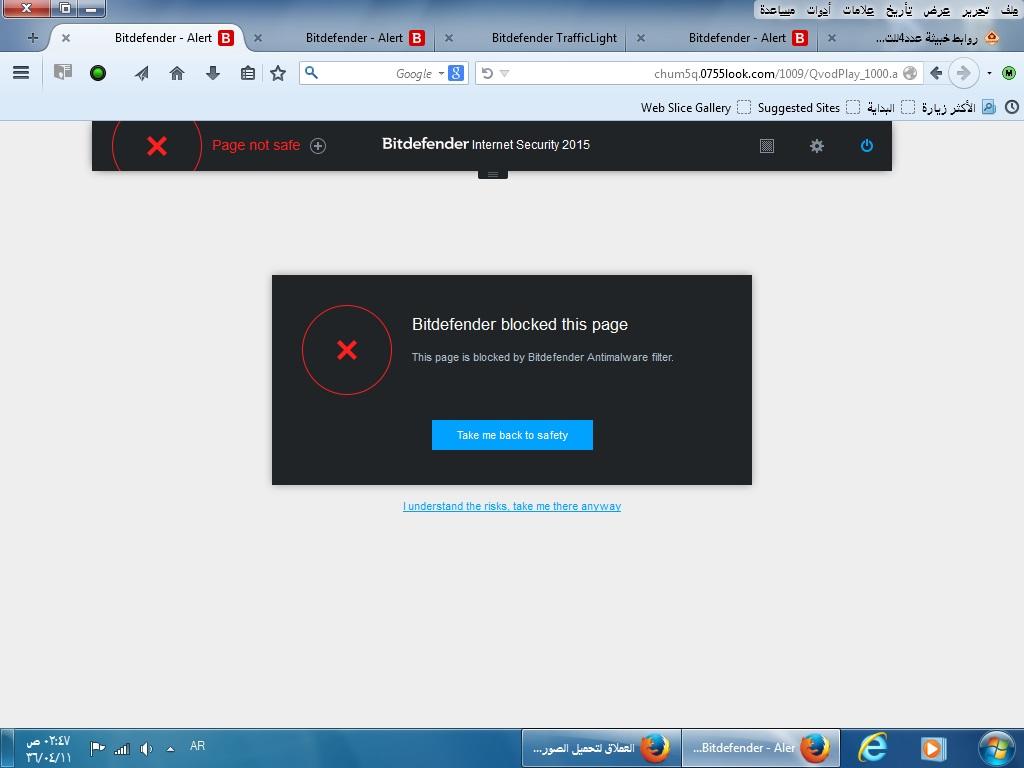Go back using the back arrow

936,73
